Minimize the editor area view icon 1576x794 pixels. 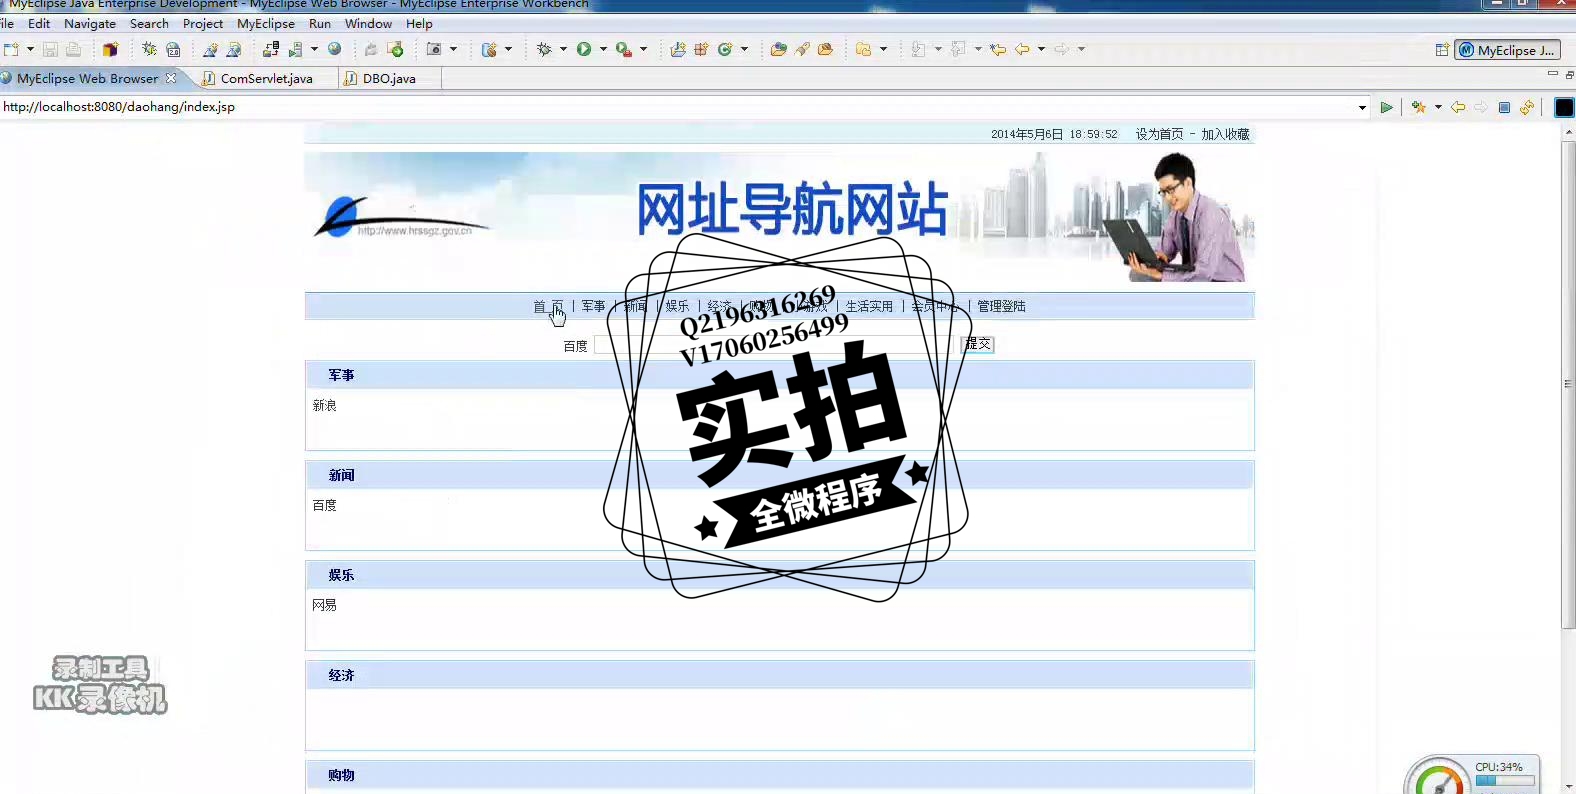pos(1552,74)
